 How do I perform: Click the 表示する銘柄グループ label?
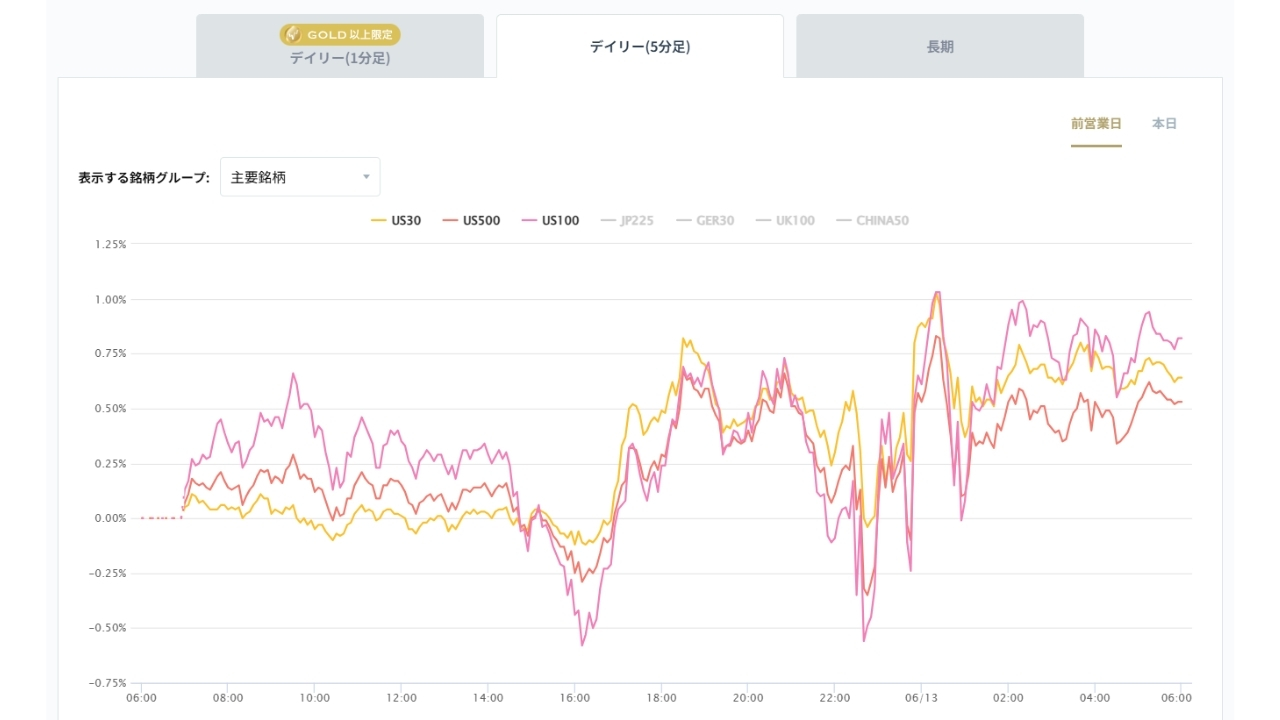click(144, 178)
